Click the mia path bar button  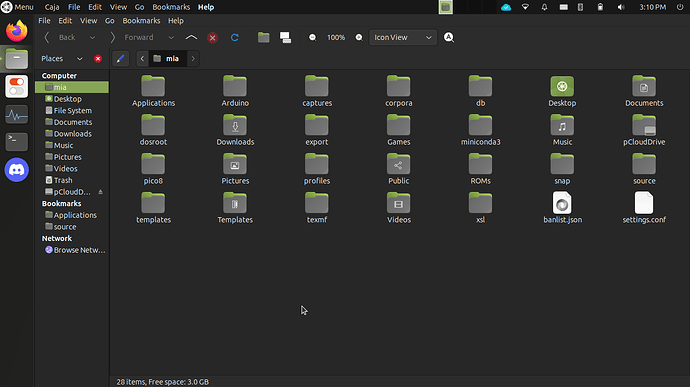pos(167,59)
